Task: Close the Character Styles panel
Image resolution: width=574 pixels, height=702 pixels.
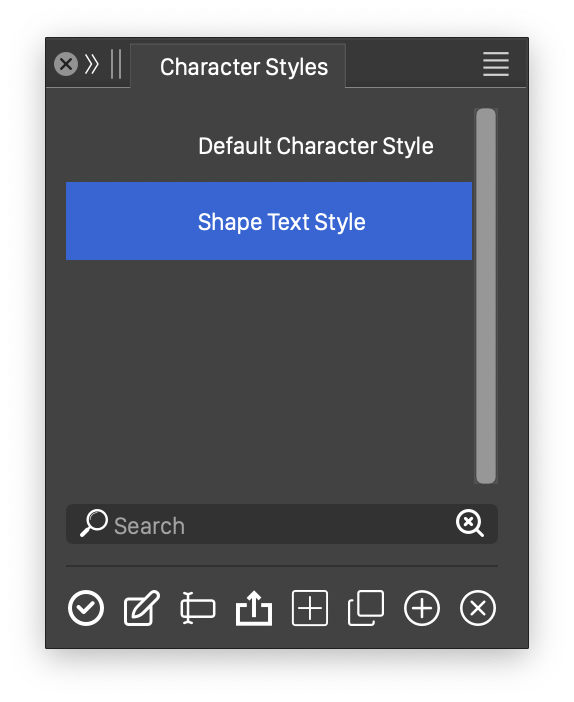Action: 66,64
